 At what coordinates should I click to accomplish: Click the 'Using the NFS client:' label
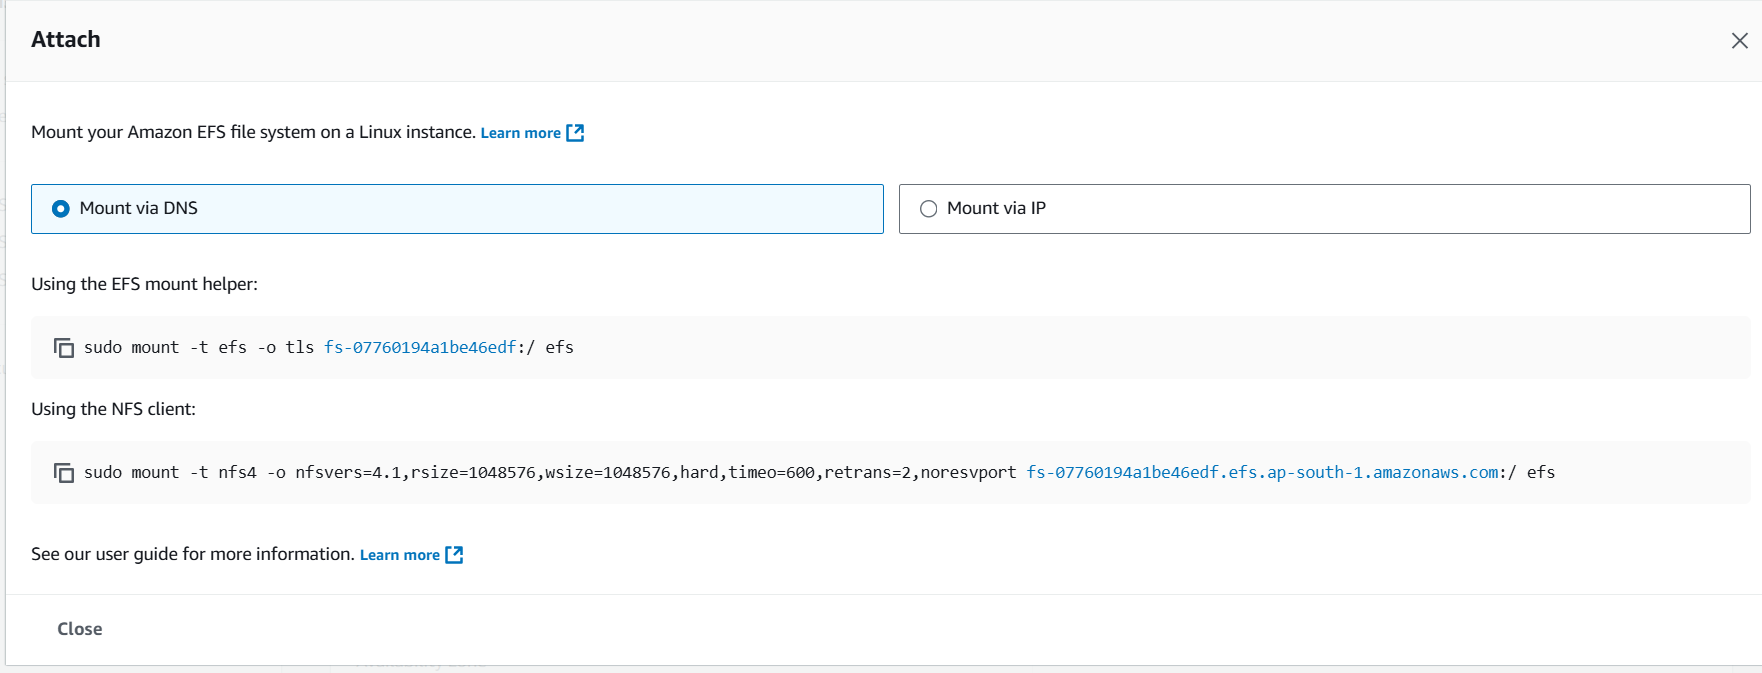coord(113,409)
